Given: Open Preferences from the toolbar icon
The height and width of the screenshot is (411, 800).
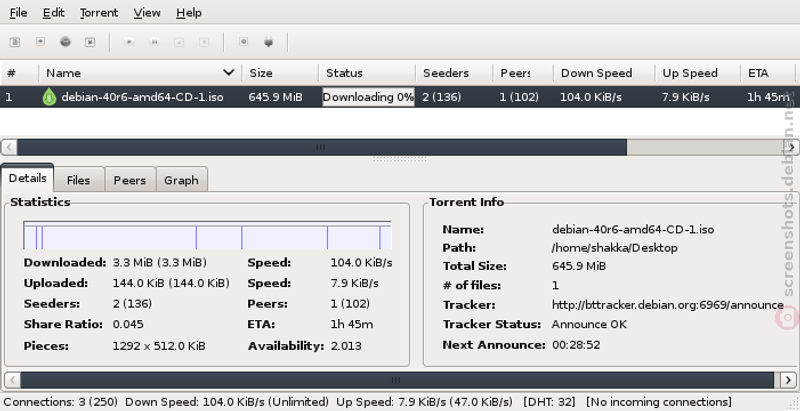Looking at the screenshot, I should [243, 42].
